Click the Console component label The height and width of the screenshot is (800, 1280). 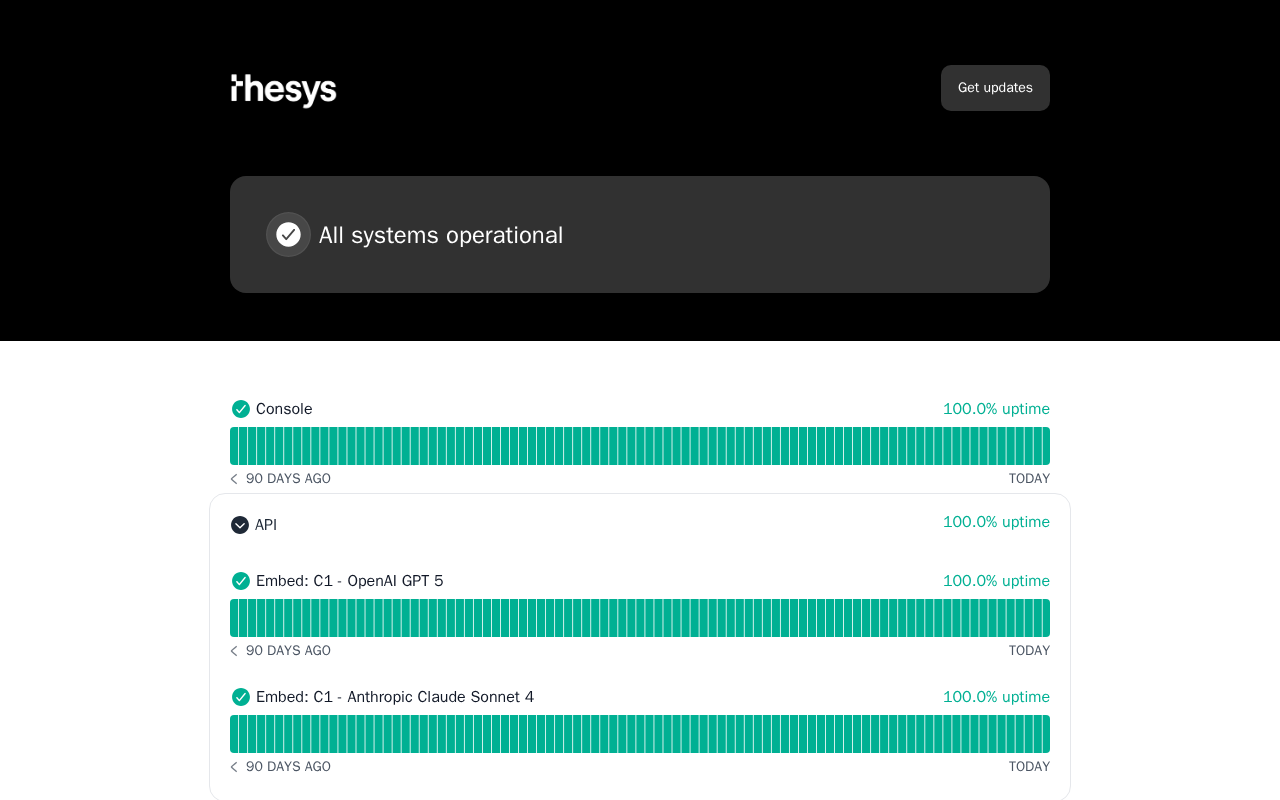284,409
